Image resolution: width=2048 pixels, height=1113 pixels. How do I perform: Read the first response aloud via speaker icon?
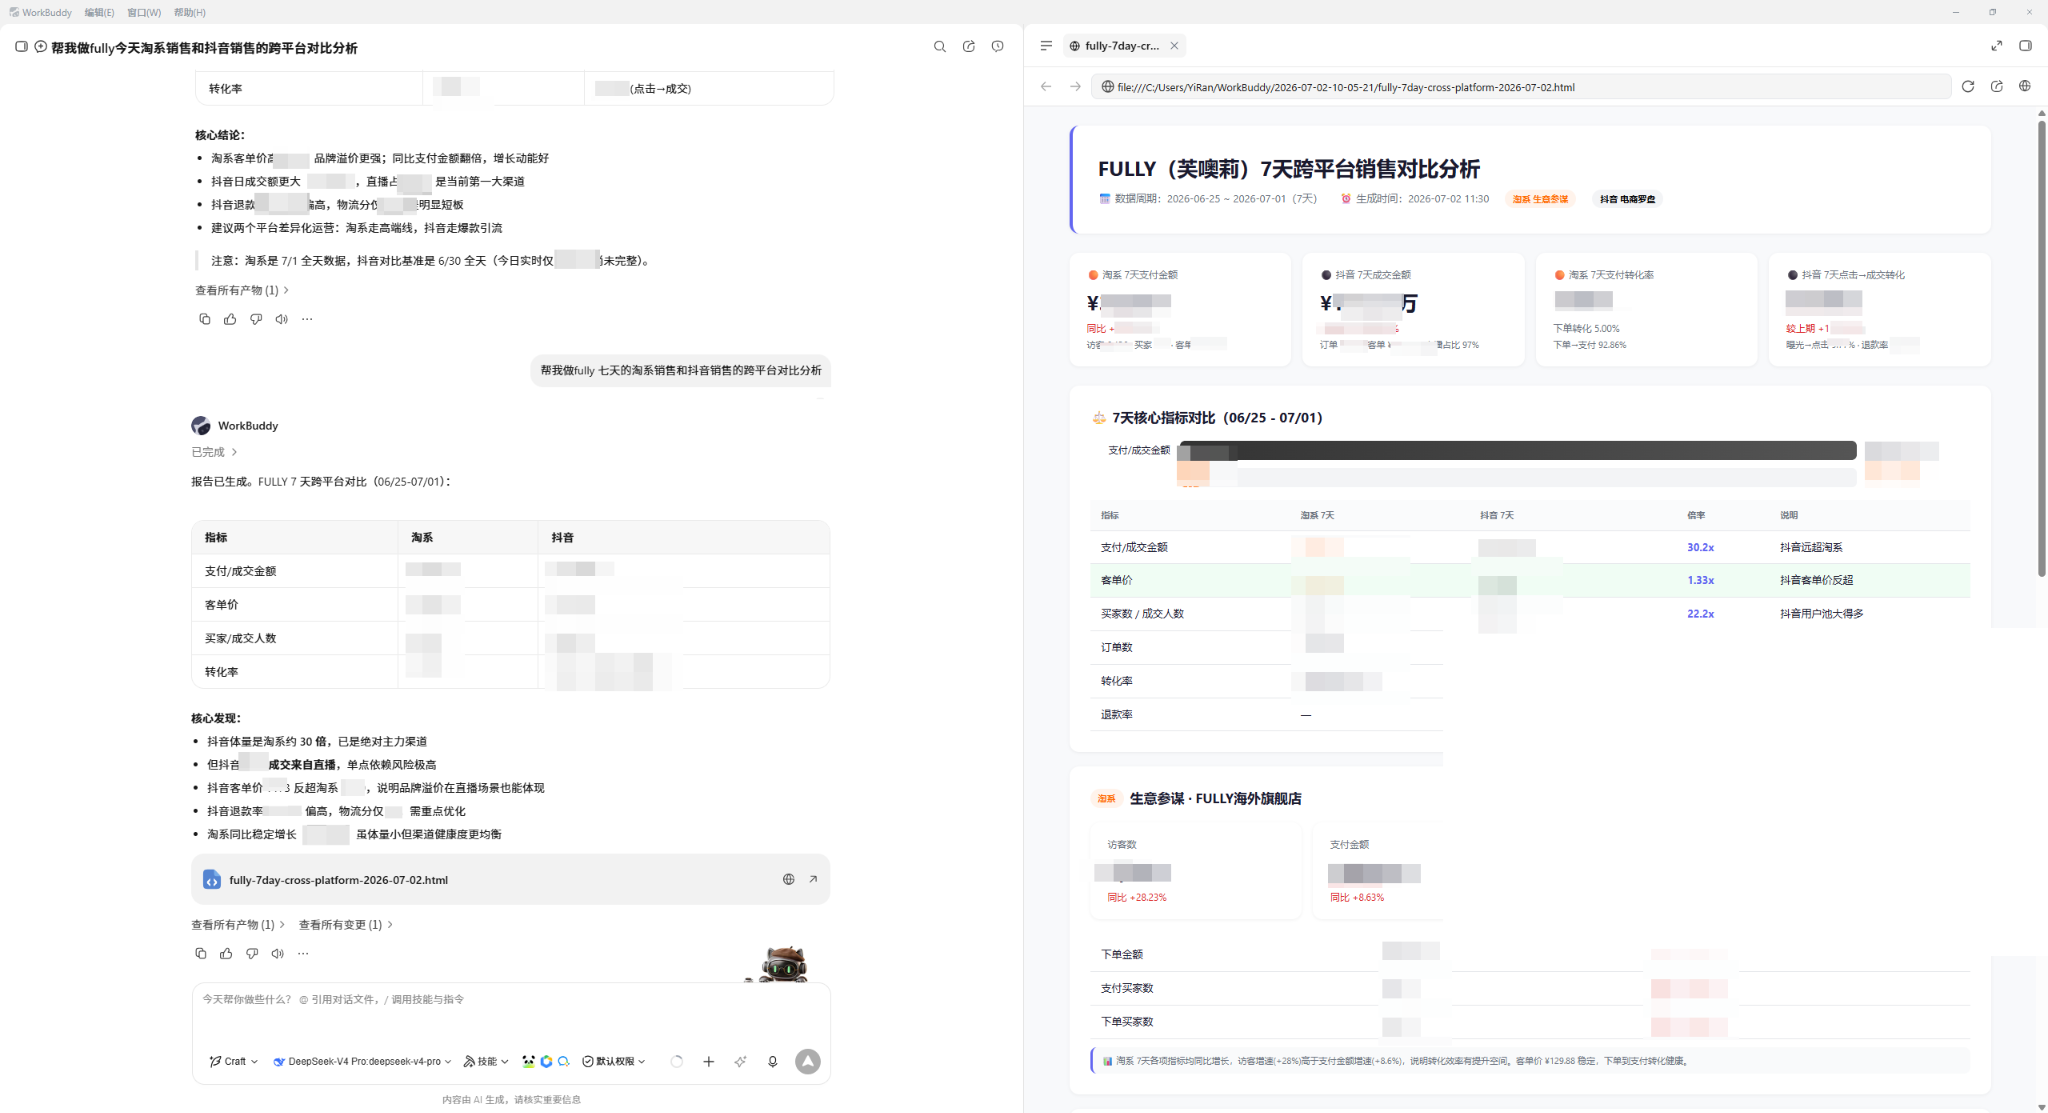click(282, 319)
